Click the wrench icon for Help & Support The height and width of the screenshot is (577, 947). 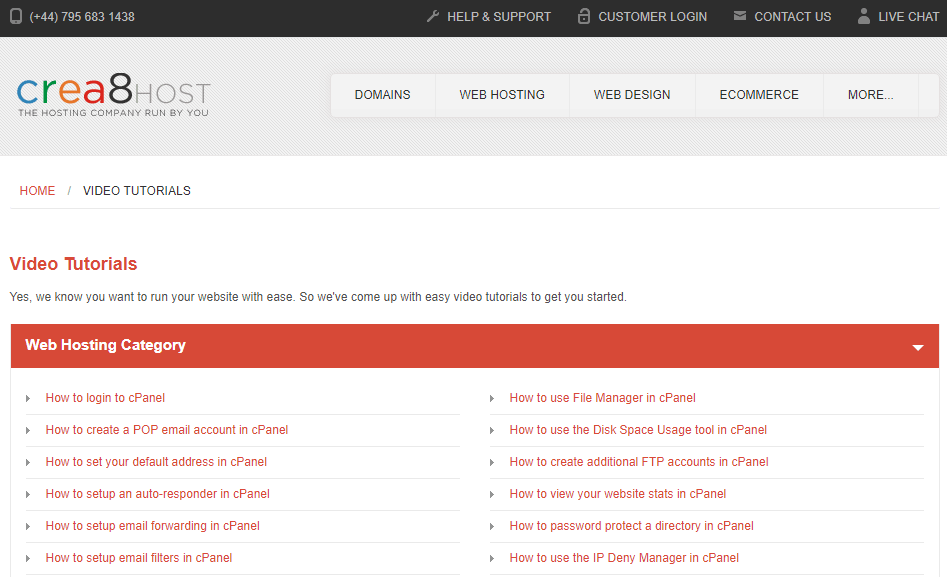pyautogui.click(x=432, y=16)
